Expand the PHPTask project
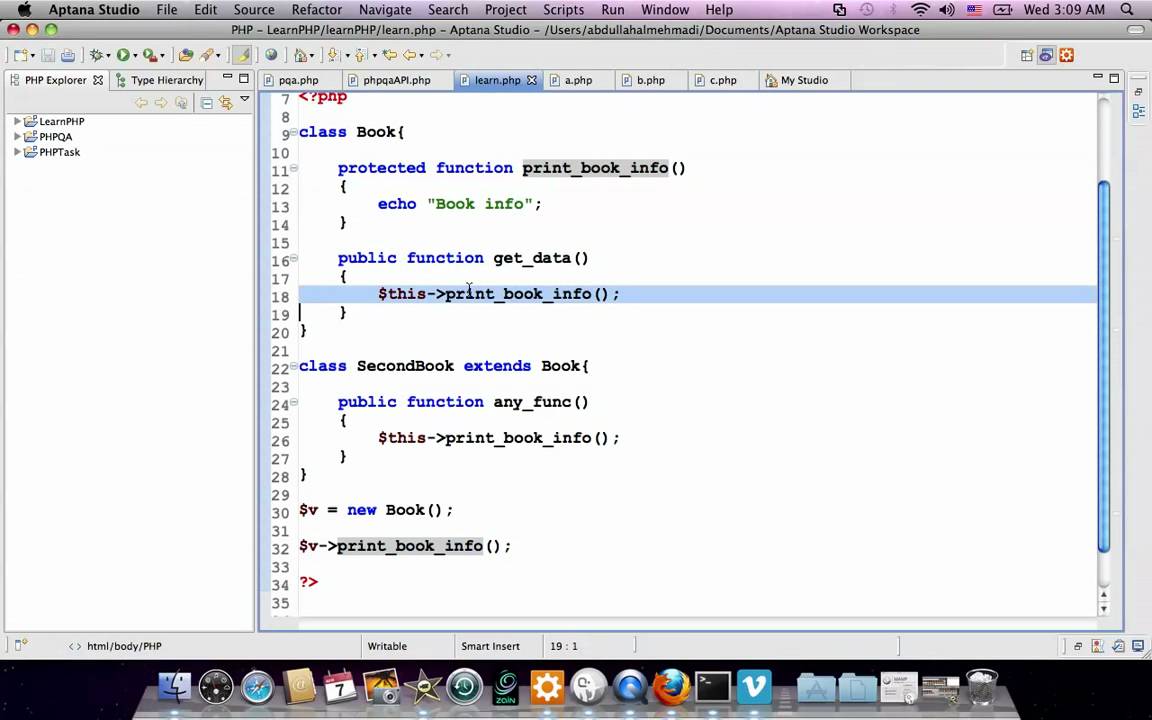Screen dimensions: 1152x720 coord(18,152)
